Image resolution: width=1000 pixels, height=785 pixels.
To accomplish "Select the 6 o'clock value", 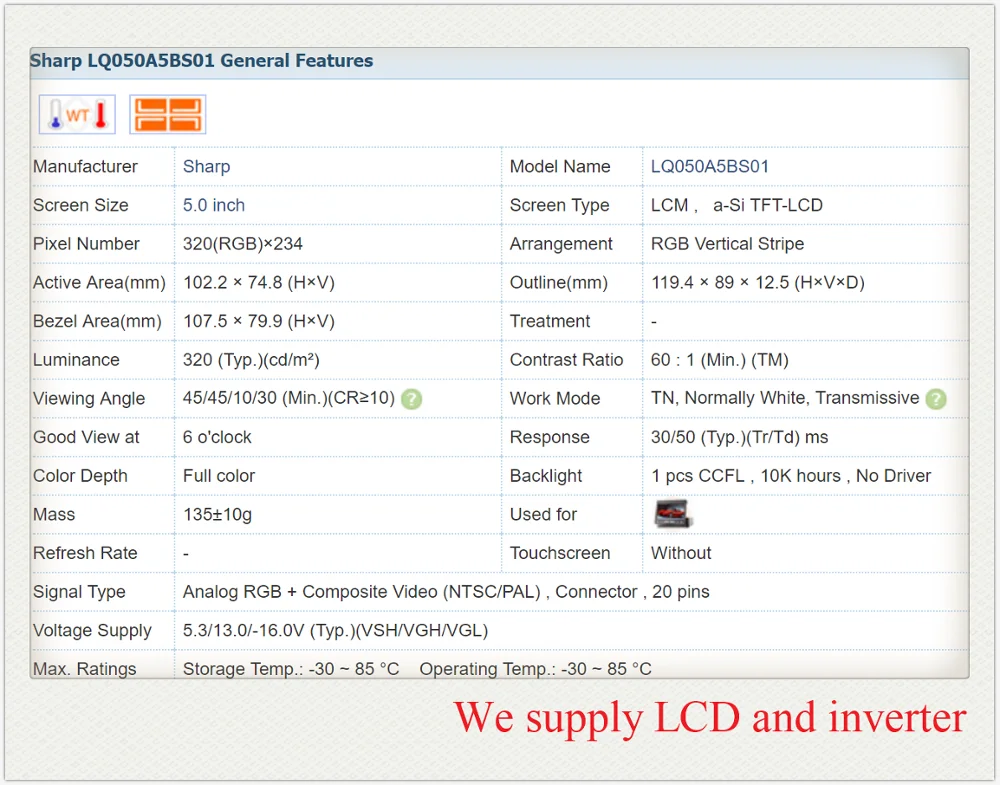I will [217, 437].
